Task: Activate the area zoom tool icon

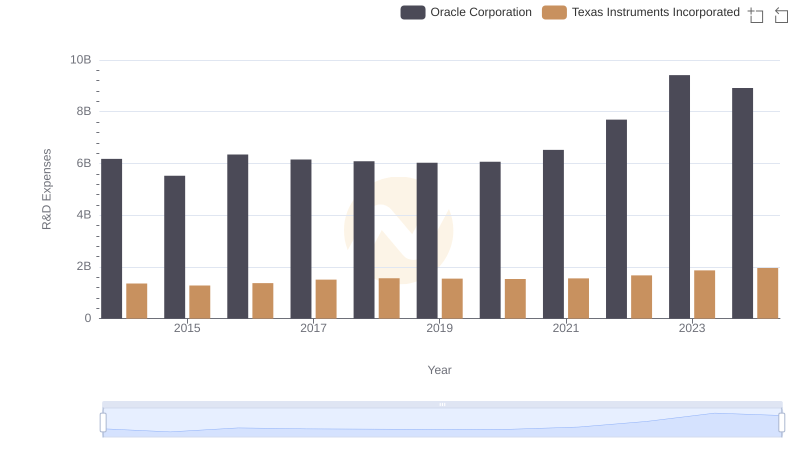Action: [756, 15]
